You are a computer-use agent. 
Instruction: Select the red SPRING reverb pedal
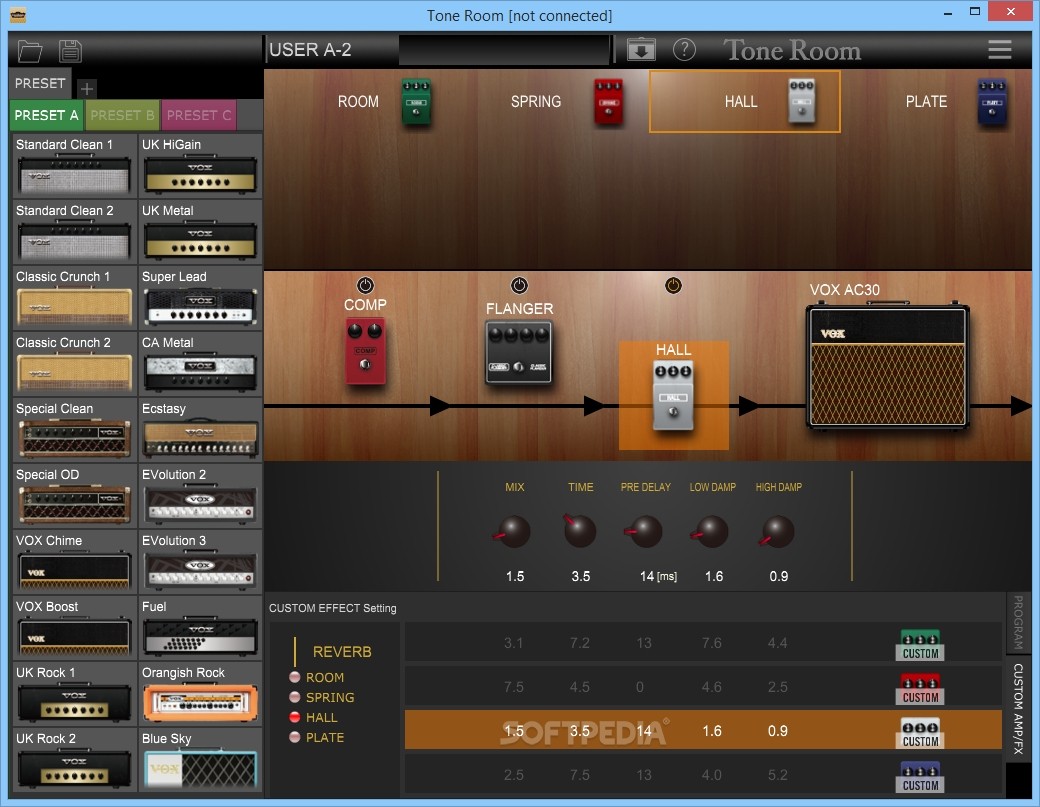608,101
